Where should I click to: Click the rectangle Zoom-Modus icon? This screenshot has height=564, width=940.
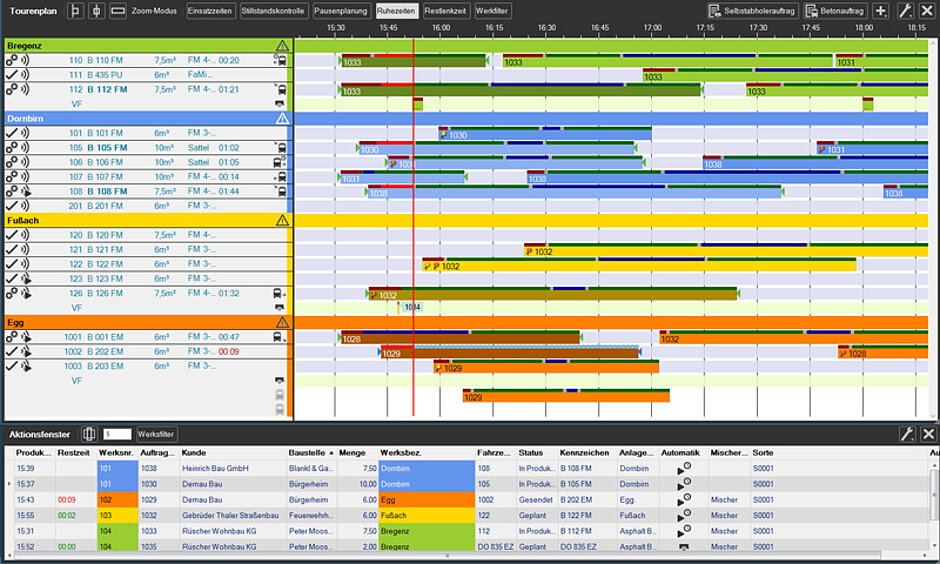118,10
